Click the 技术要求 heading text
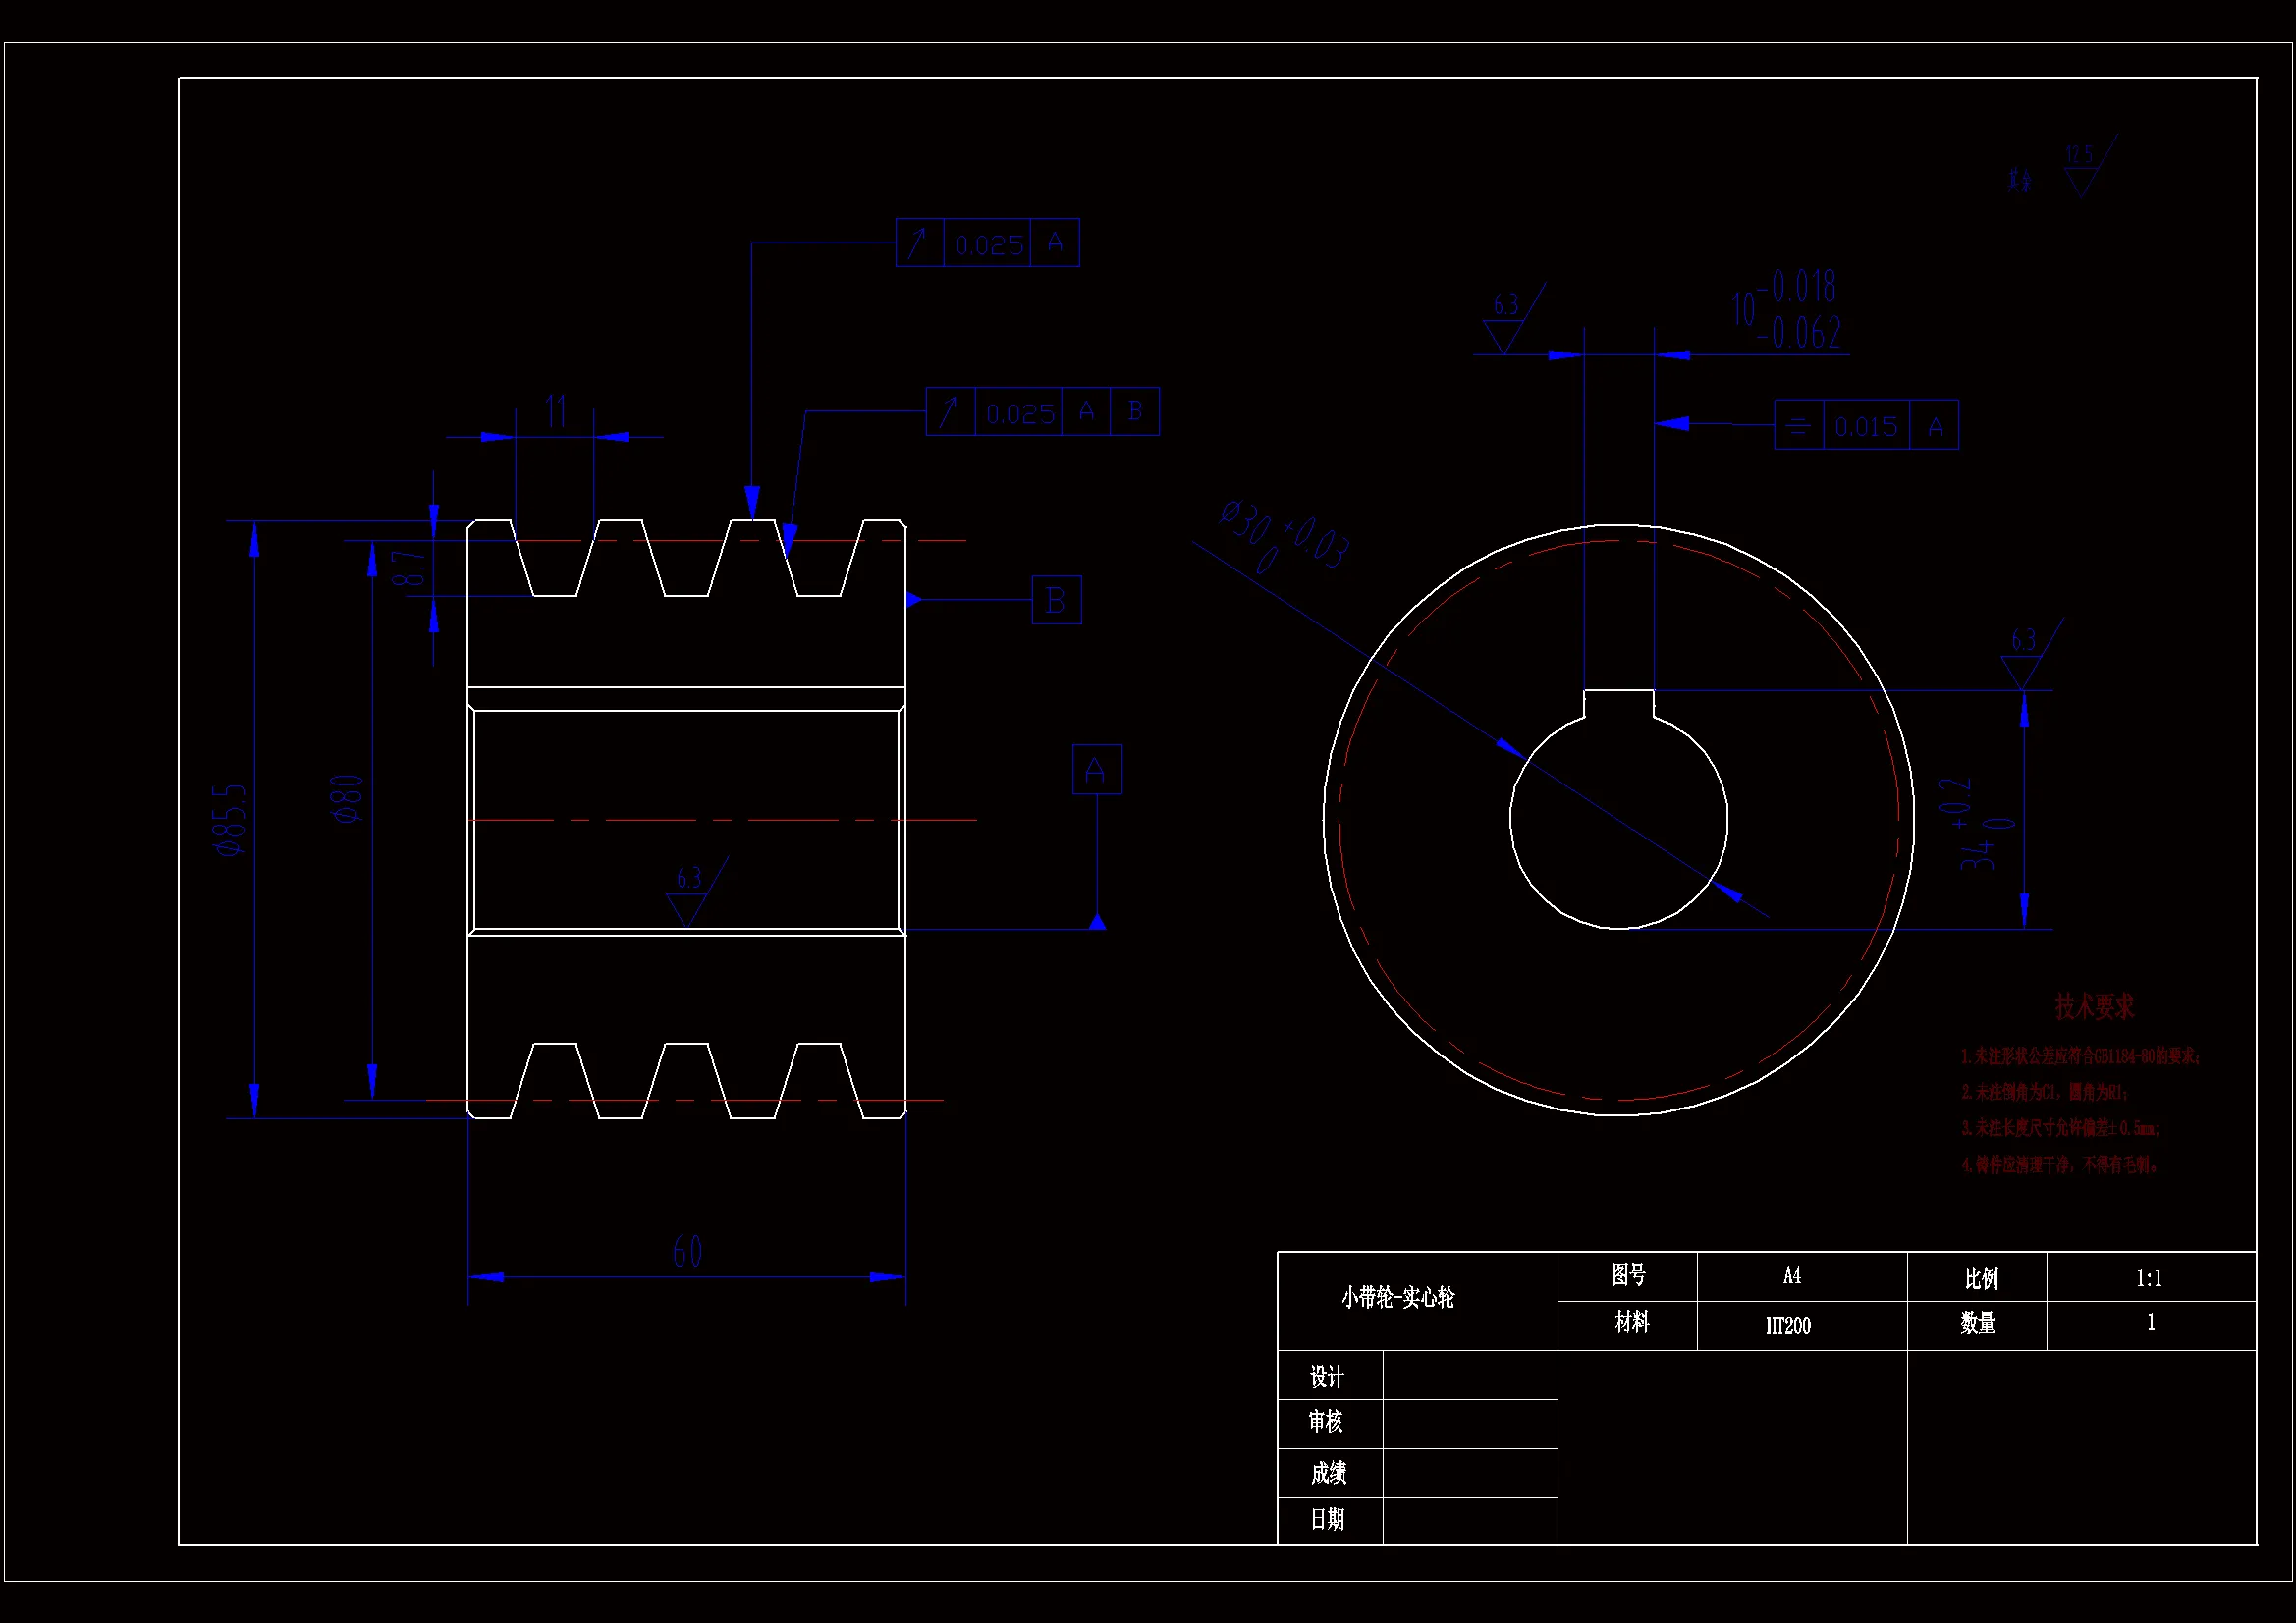Screen dimensions: 2296x1623 tap(2094, 1007)
